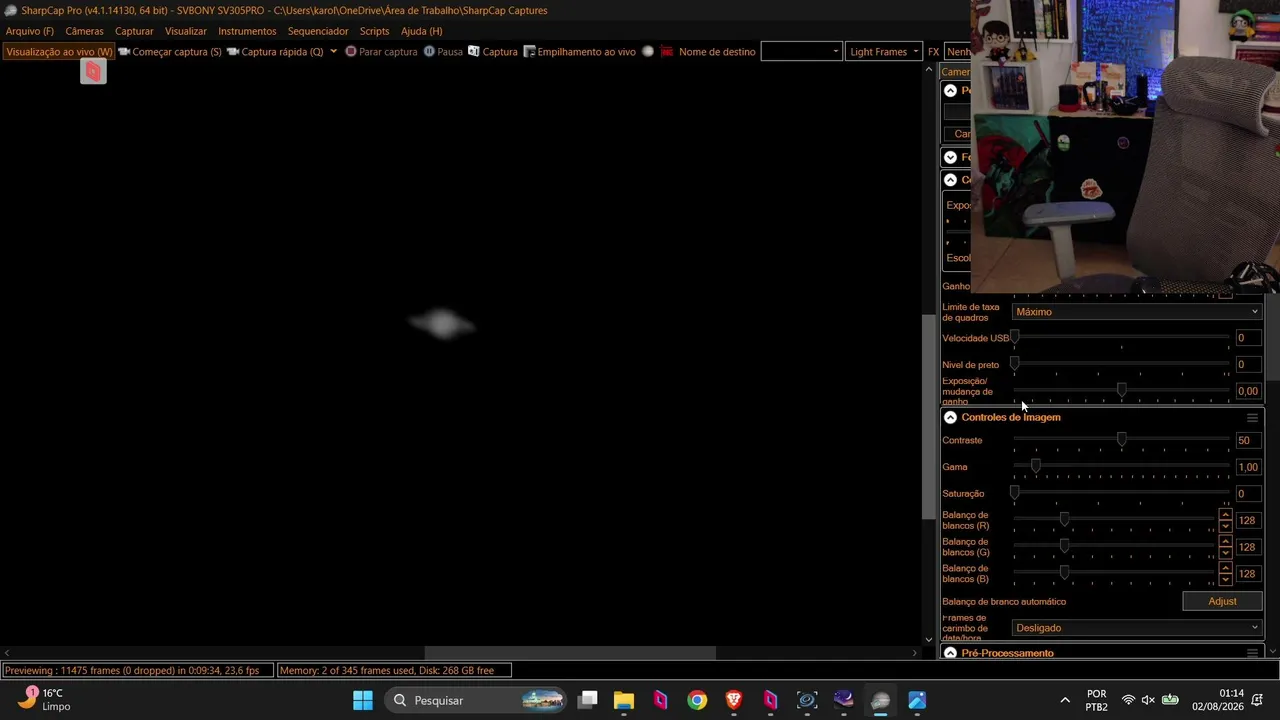The image size is (1280, 720).
Task: Open the Scripts menu
Action: tap(374, 31)
